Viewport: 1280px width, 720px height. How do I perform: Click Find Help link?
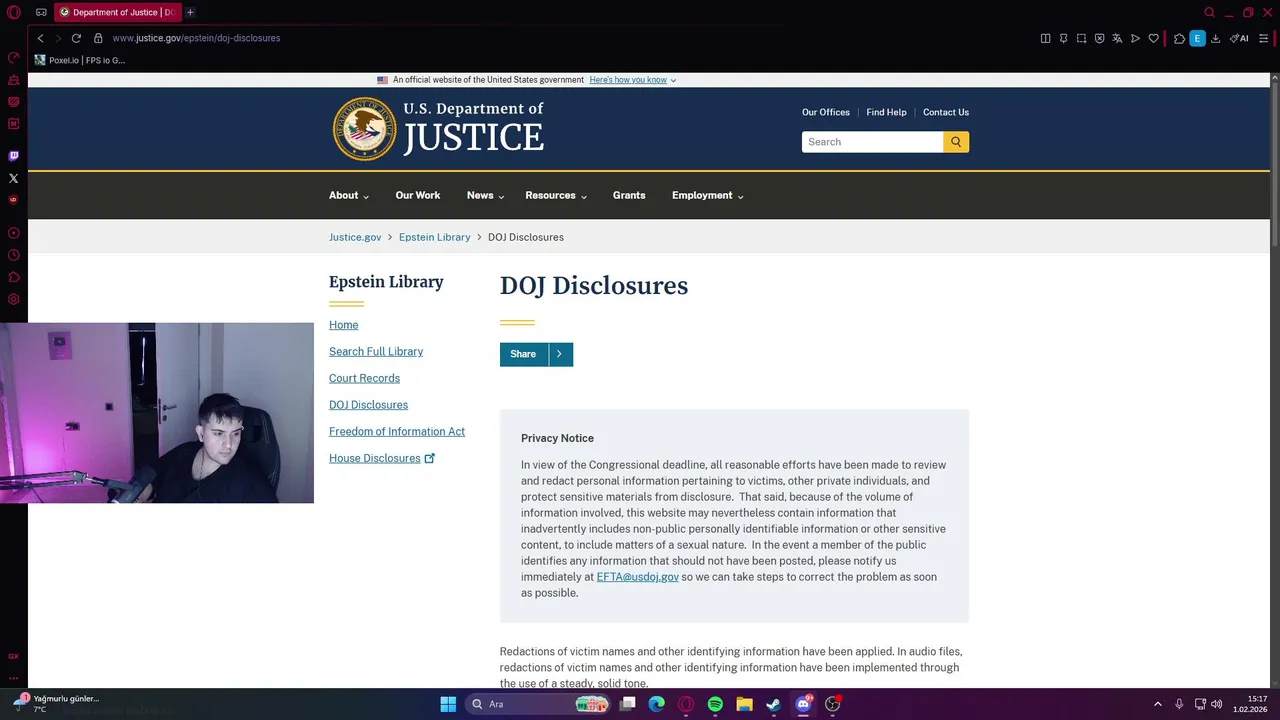point(886,112)
